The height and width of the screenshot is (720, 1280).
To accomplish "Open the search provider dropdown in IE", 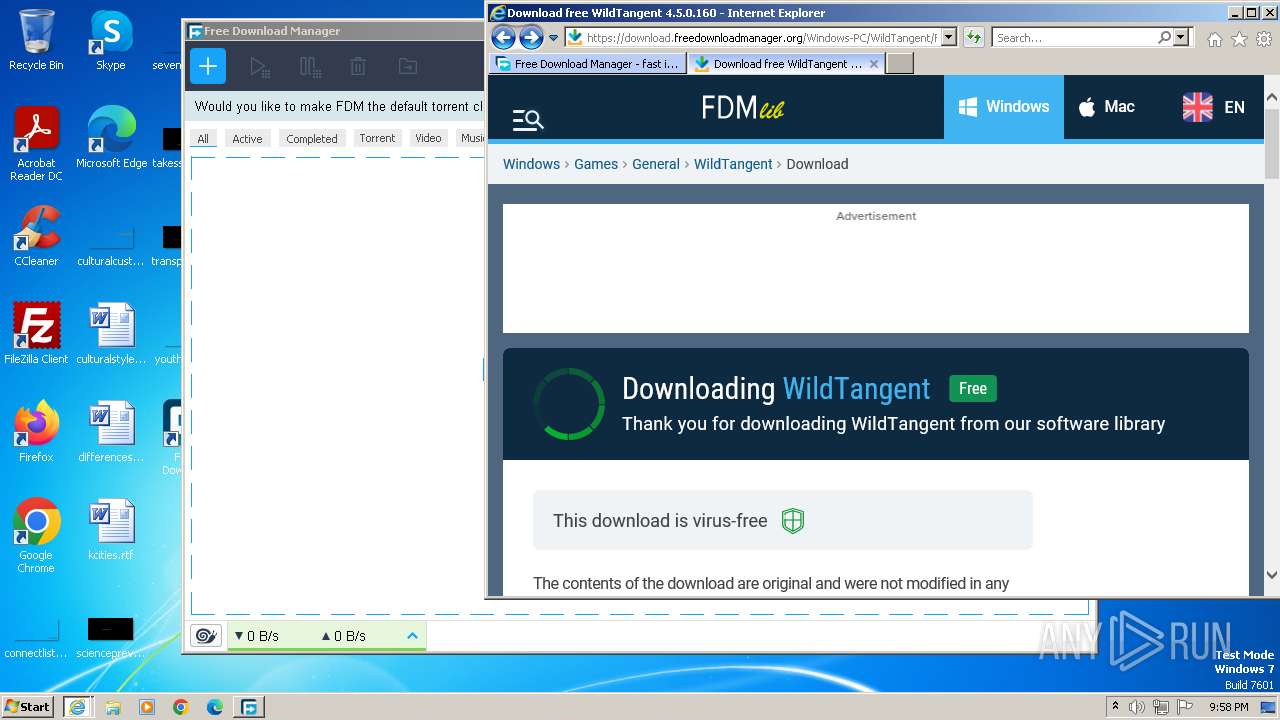I will pyautogui.click(x=1181, y=38).
